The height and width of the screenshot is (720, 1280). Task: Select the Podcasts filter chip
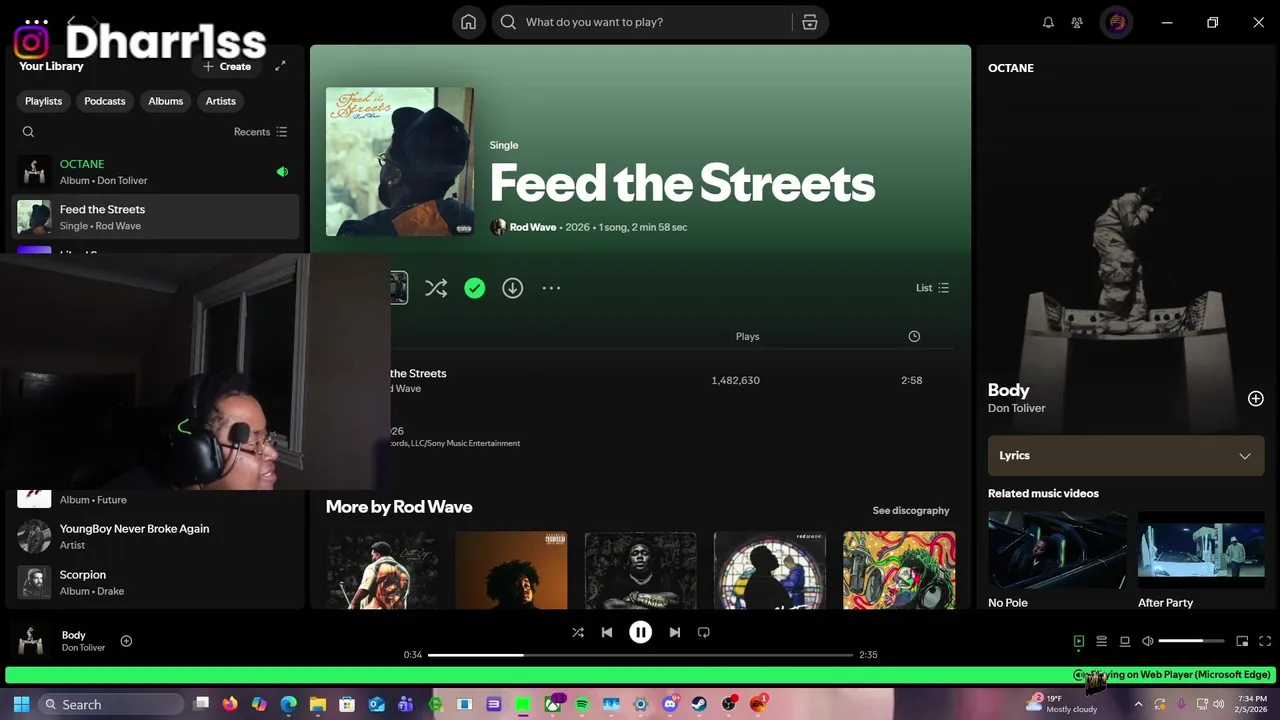coord(105,101)
